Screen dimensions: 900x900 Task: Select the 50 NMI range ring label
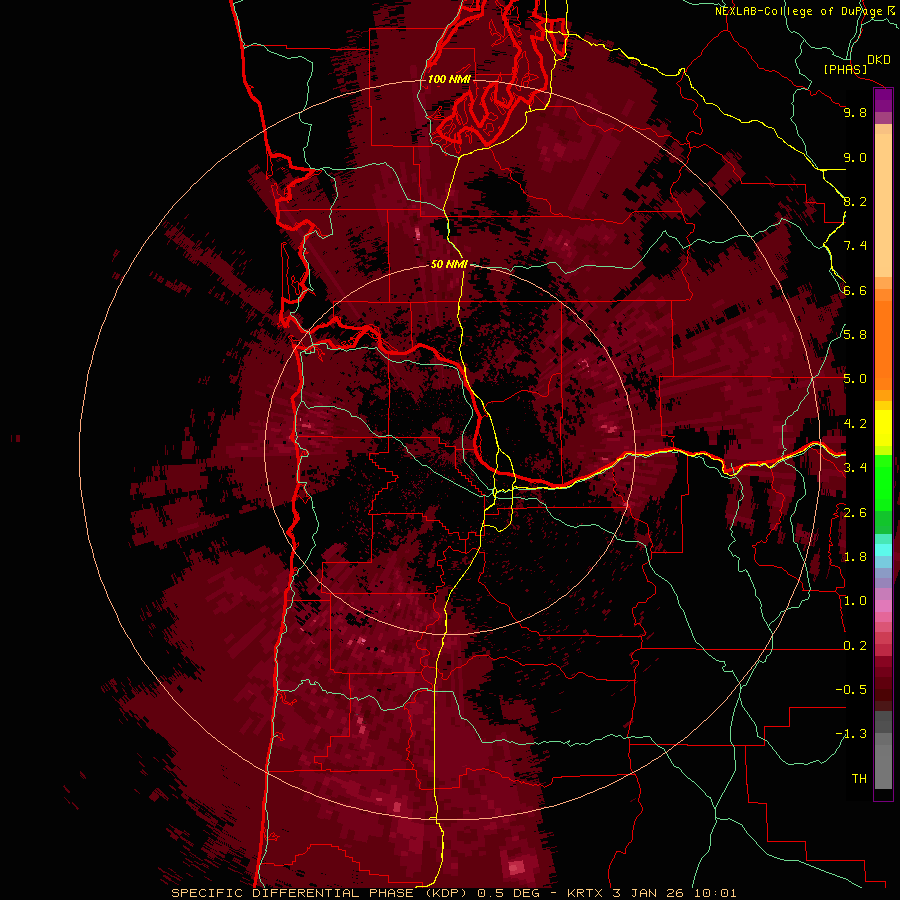coord(449,264)
